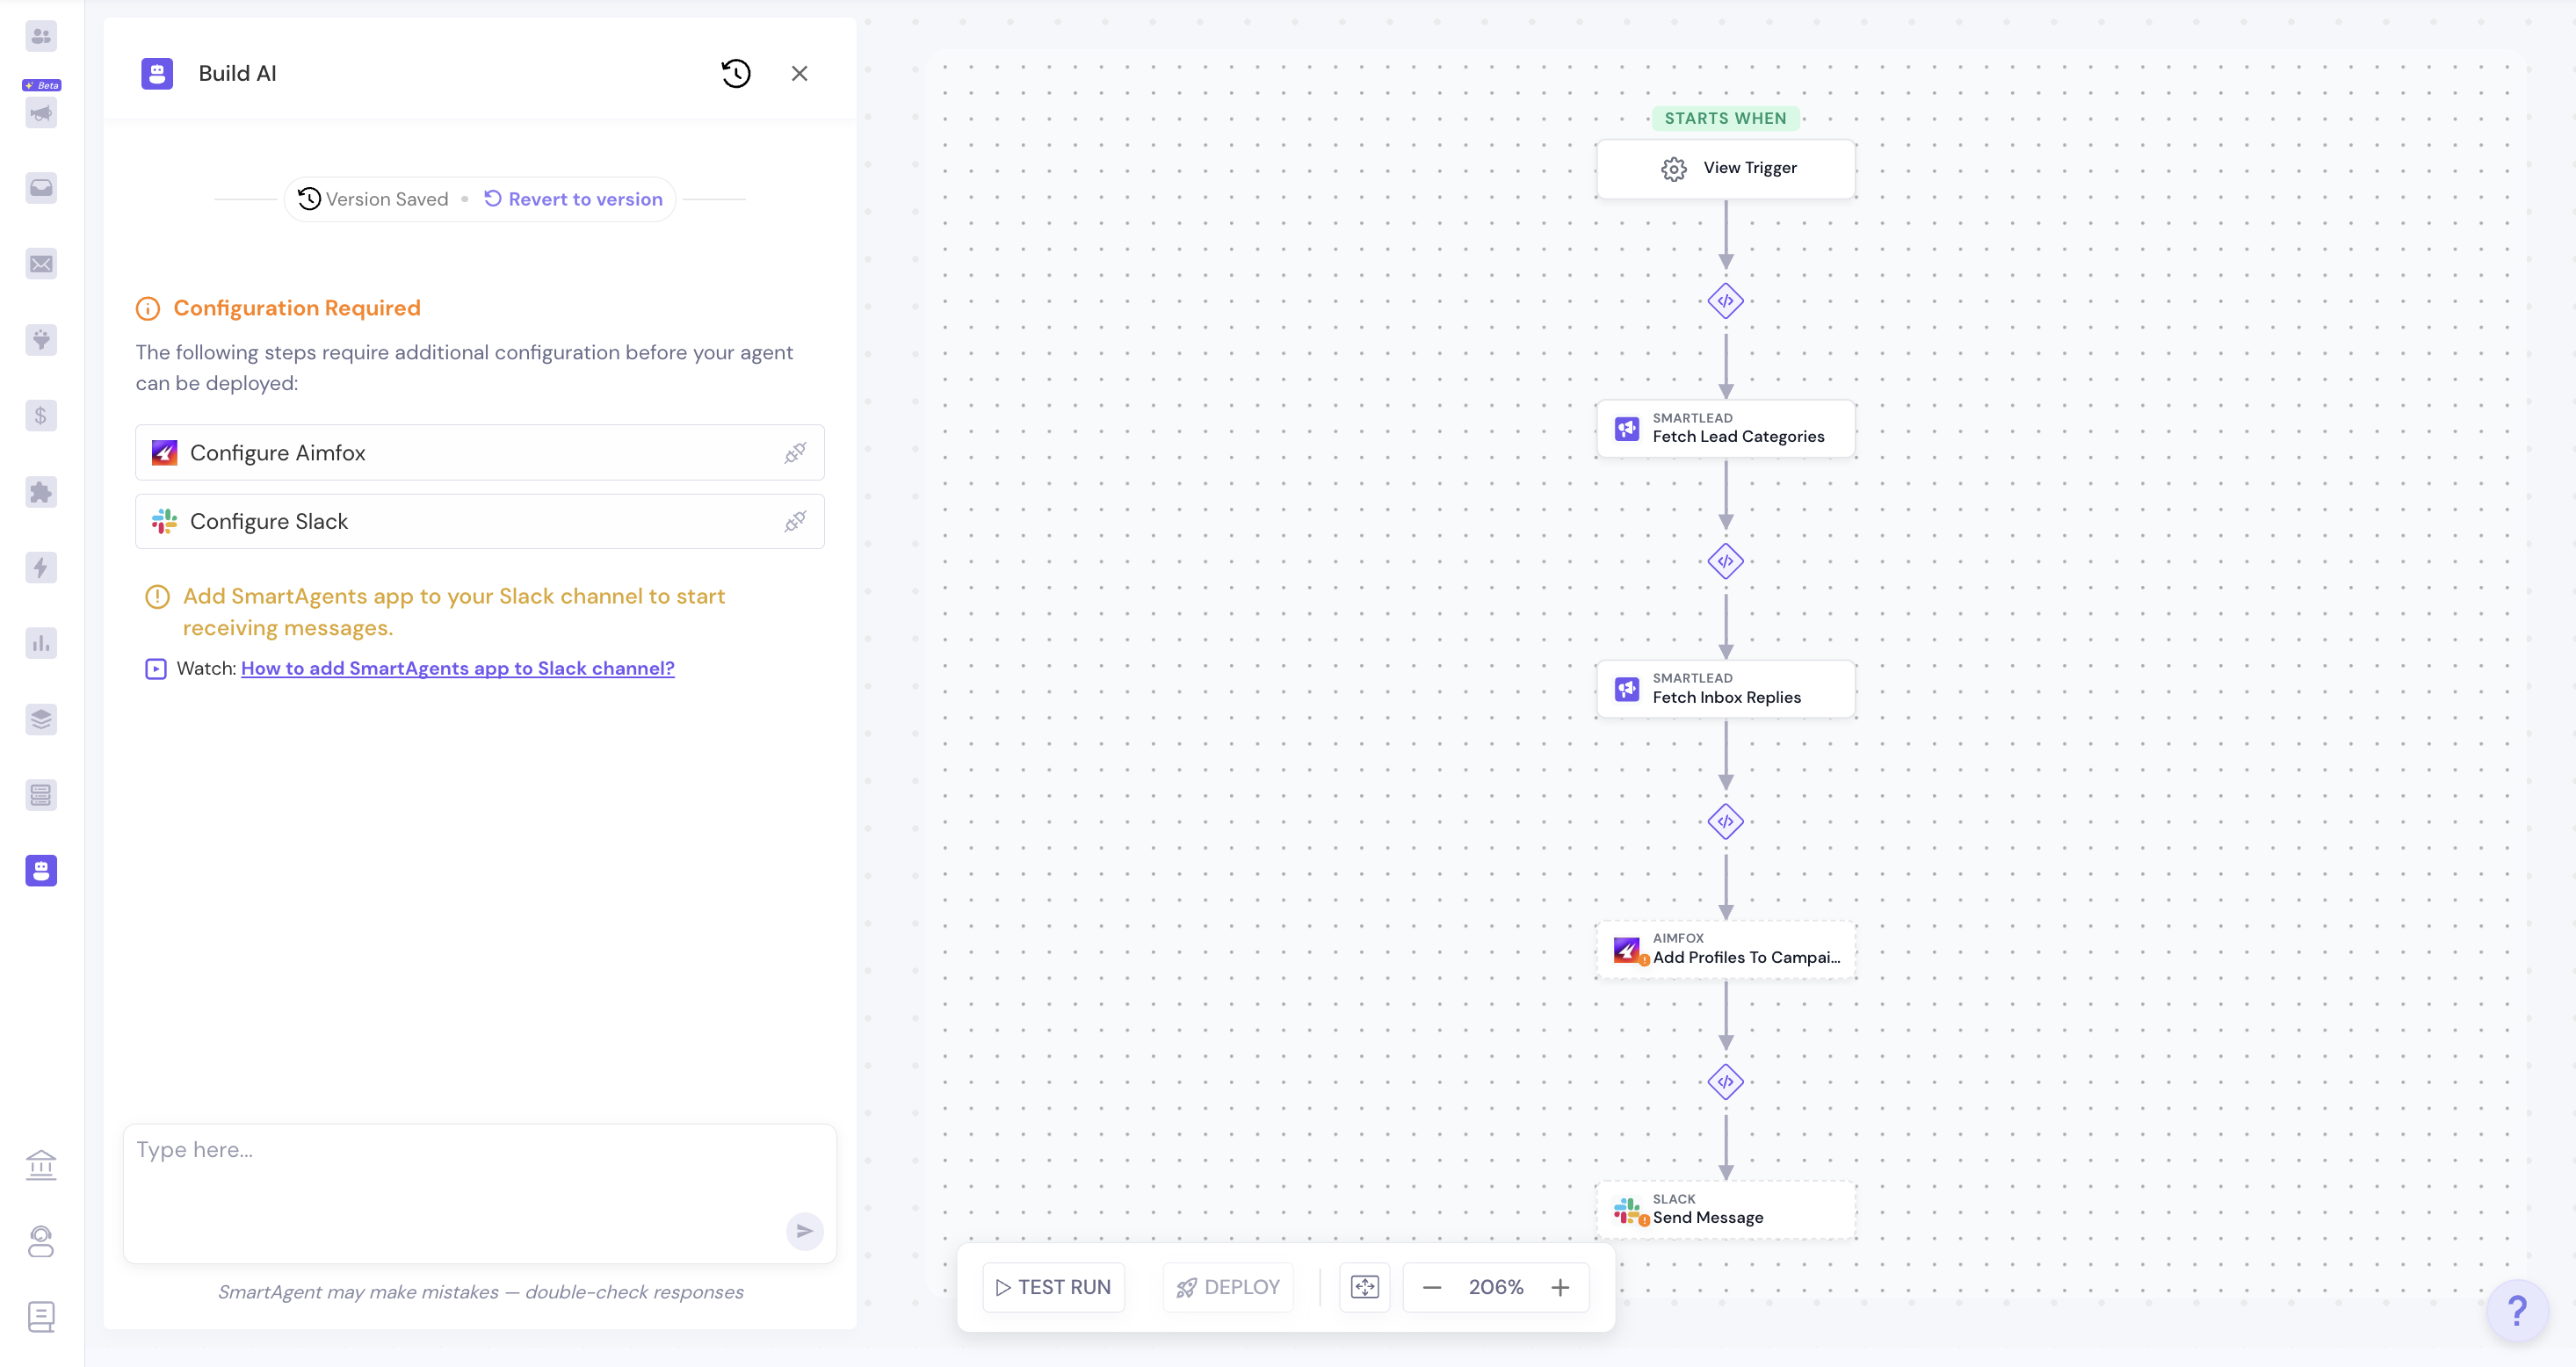Open the dollar sign sidebar icon
Image resolution: width=2576 pixels, height=1367 pixels.
[x=41, y=416]
